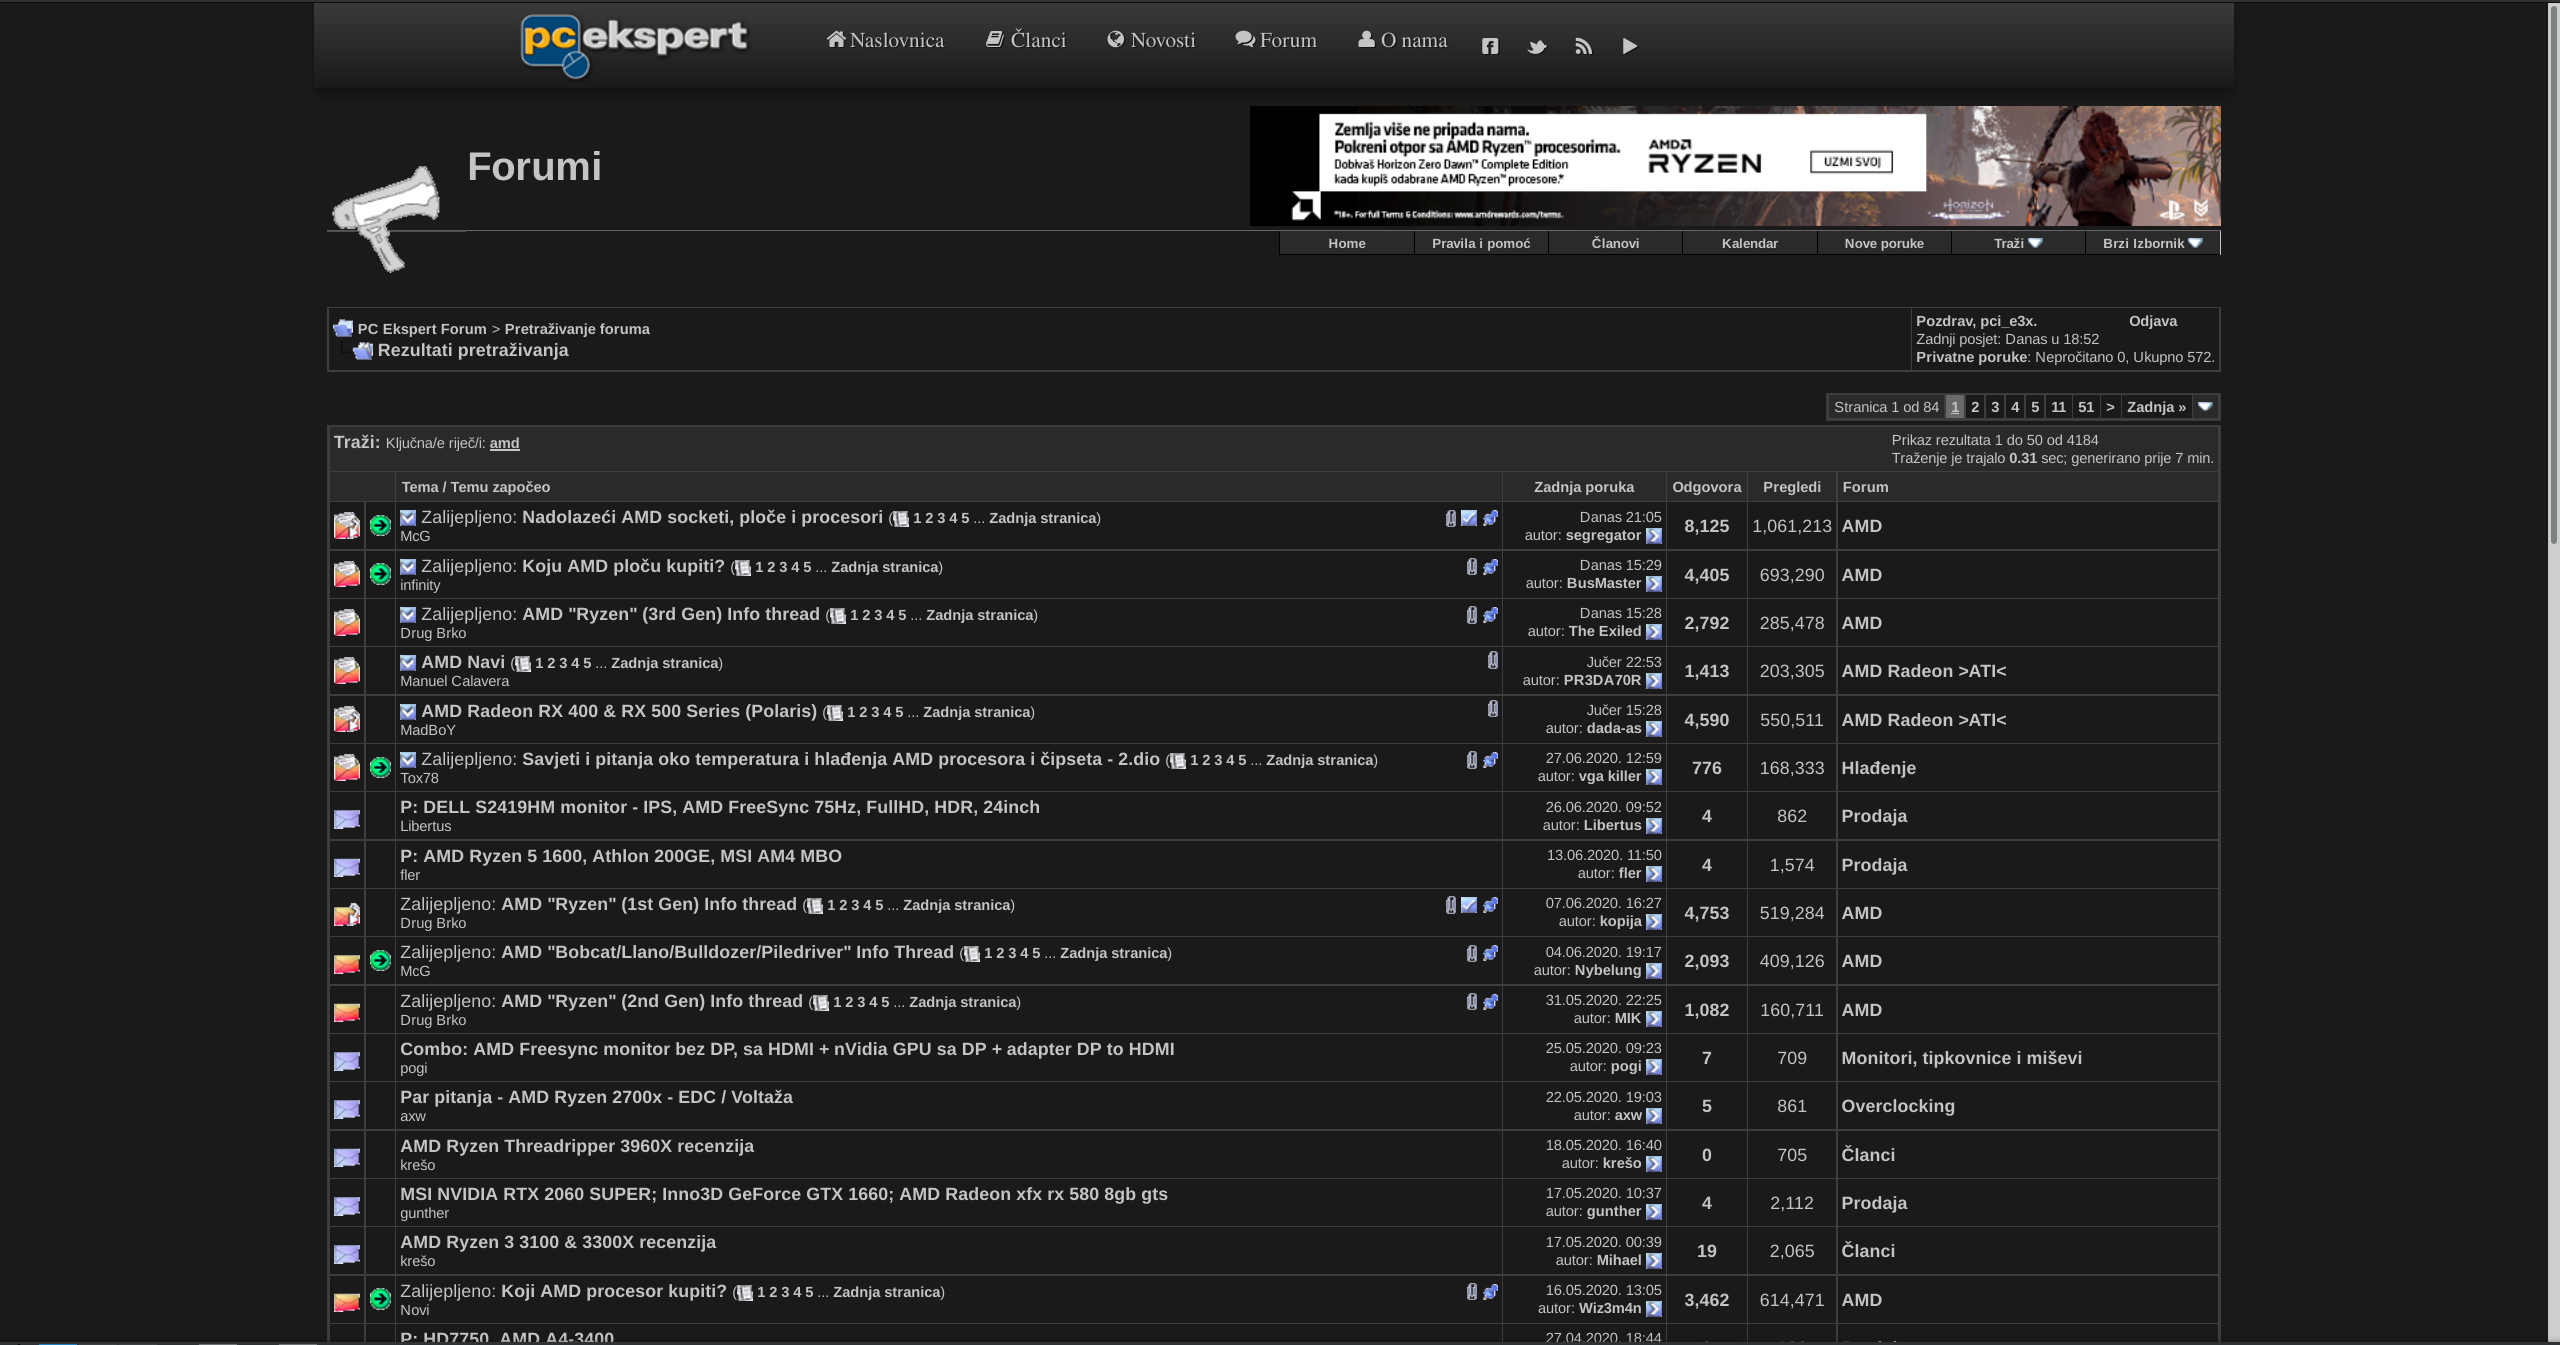Open thread AMD Ryzen Threadripper 3960X recenzija

(577, 1146)
